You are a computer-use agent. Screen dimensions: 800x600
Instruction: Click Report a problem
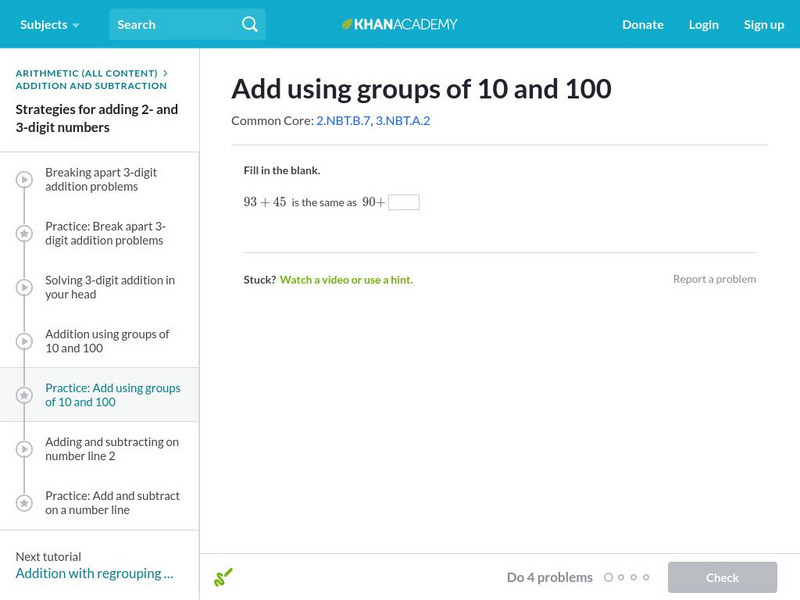coord(714,279)
